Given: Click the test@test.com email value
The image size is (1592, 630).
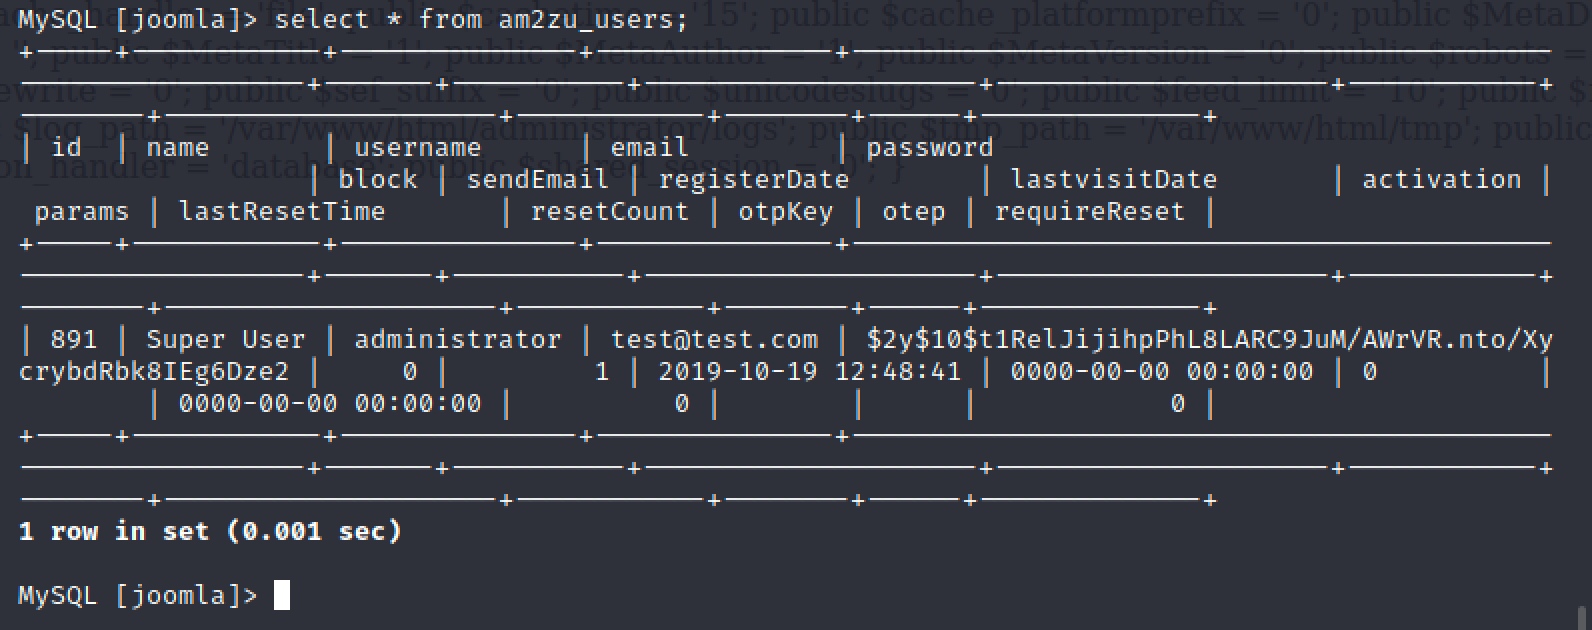Looking at the screenshot, I should (714, 340).
